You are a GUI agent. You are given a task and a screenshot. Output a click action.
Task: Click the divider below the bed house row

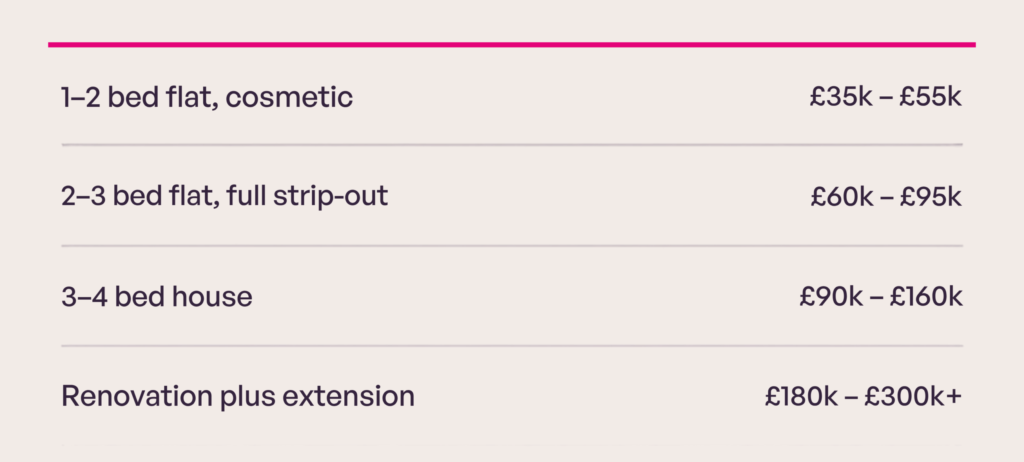(x=512, y=346)
